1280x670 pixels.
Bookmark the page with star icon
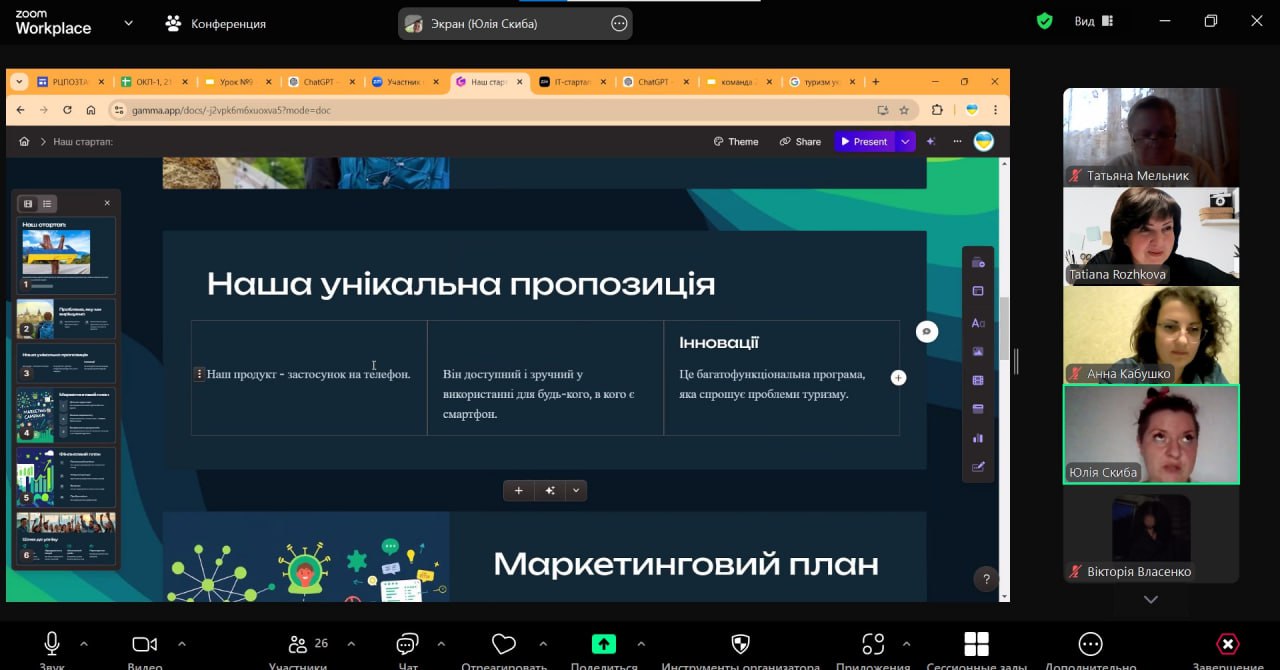[x=904, y=110]
